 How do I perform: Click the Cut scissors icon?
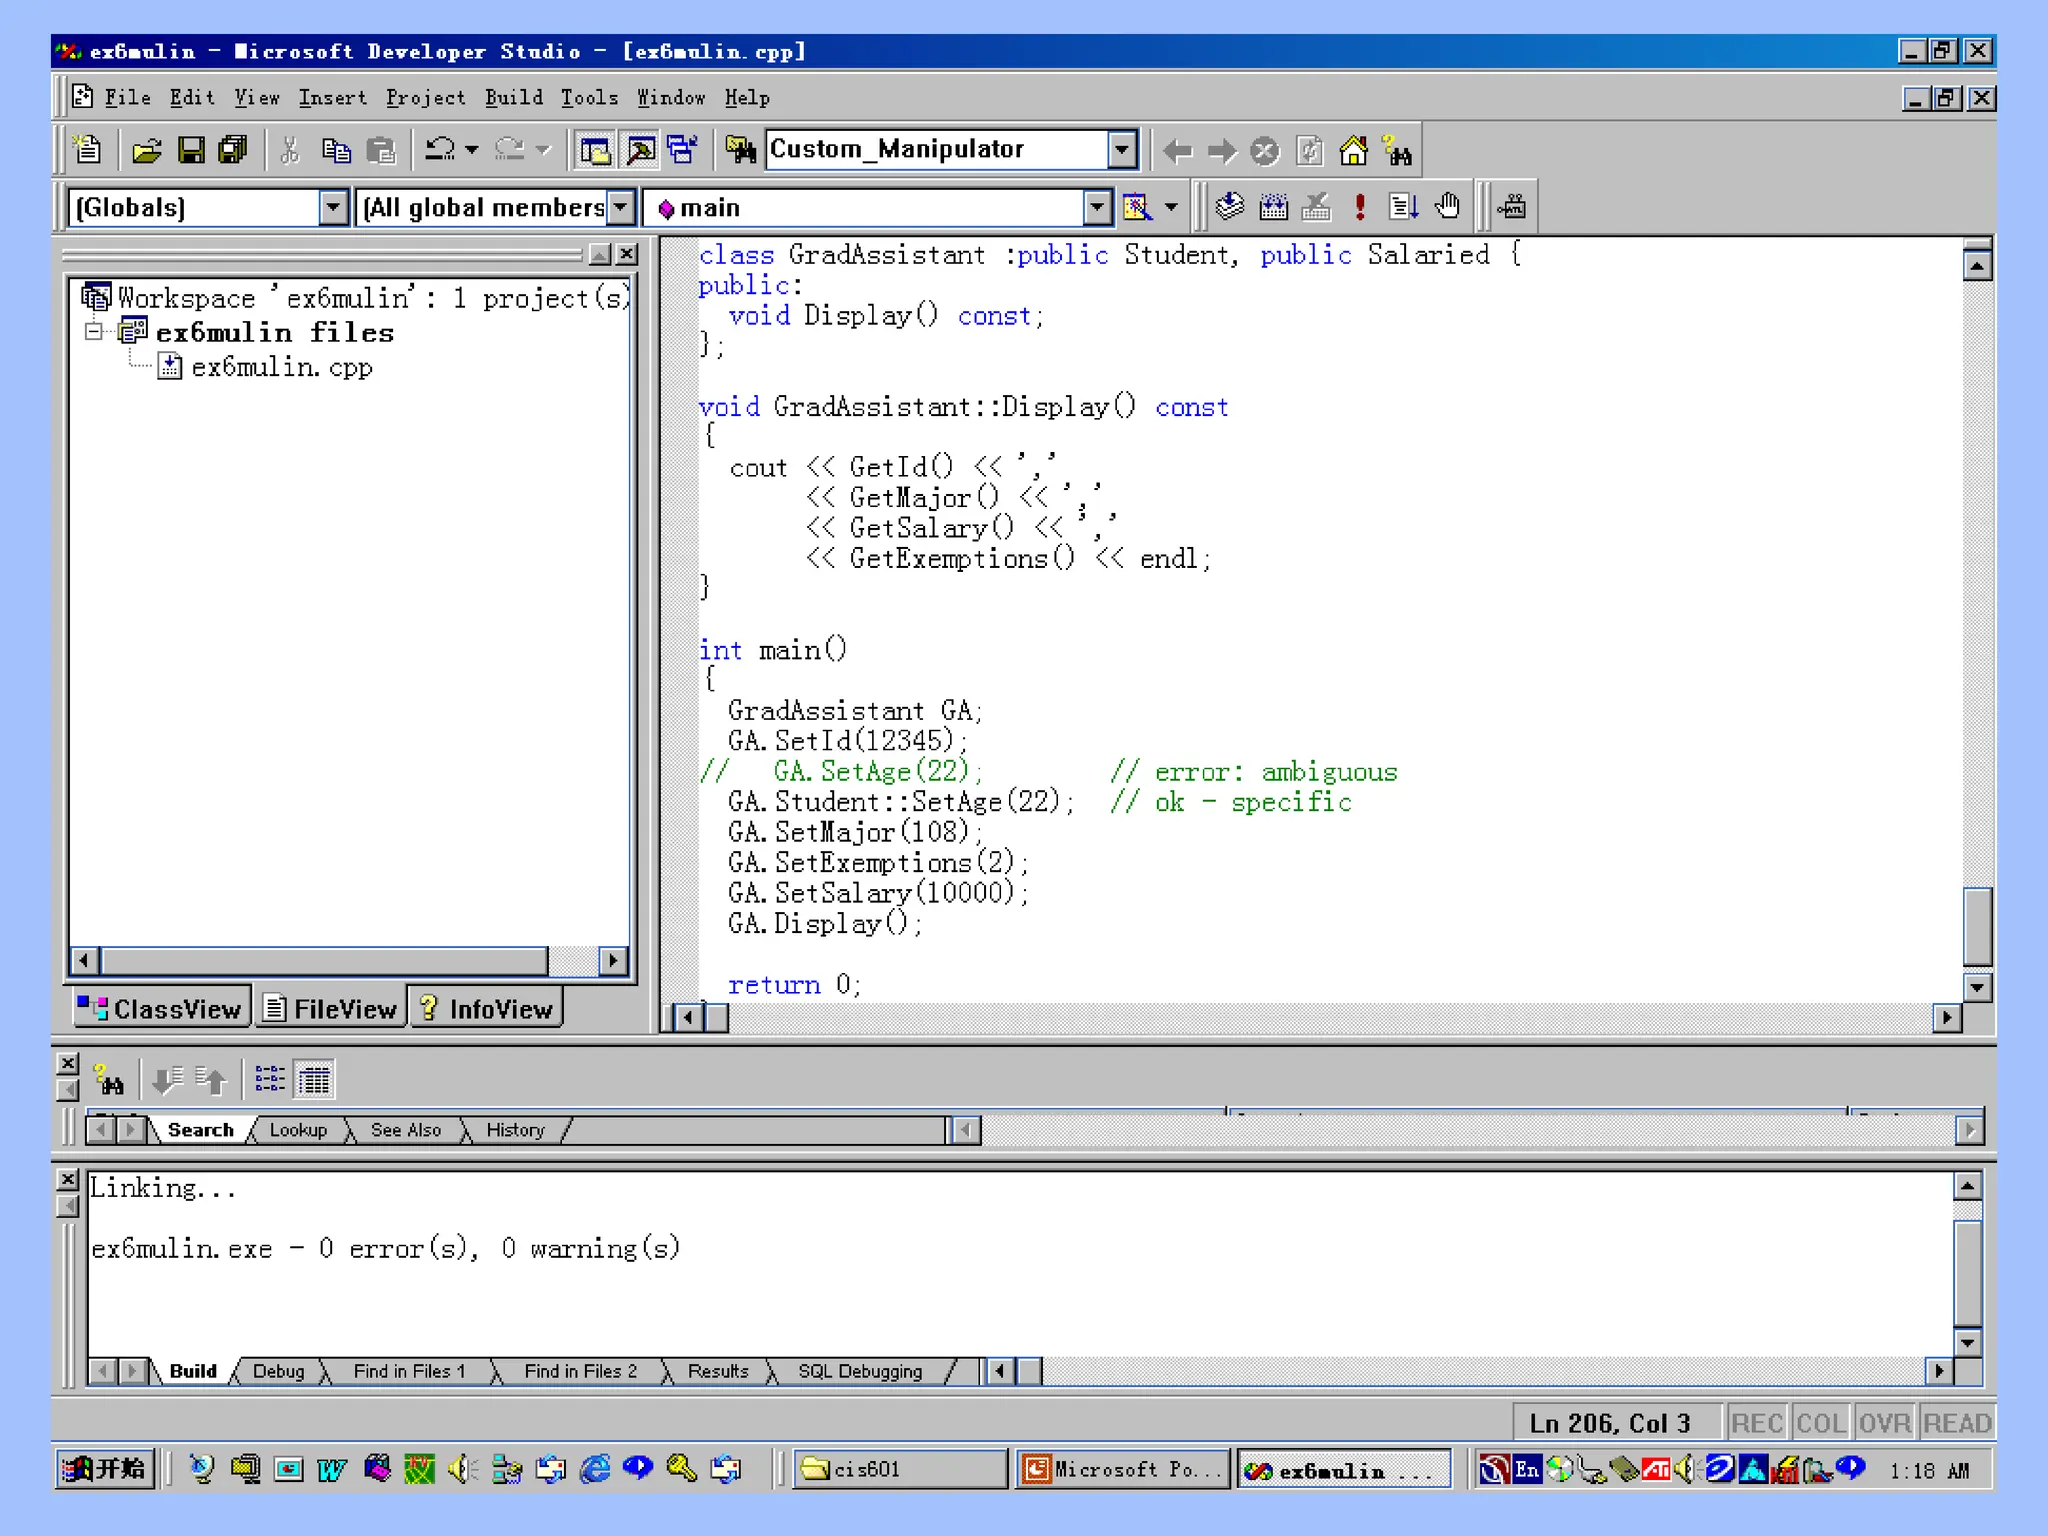[x=290, y=150]
